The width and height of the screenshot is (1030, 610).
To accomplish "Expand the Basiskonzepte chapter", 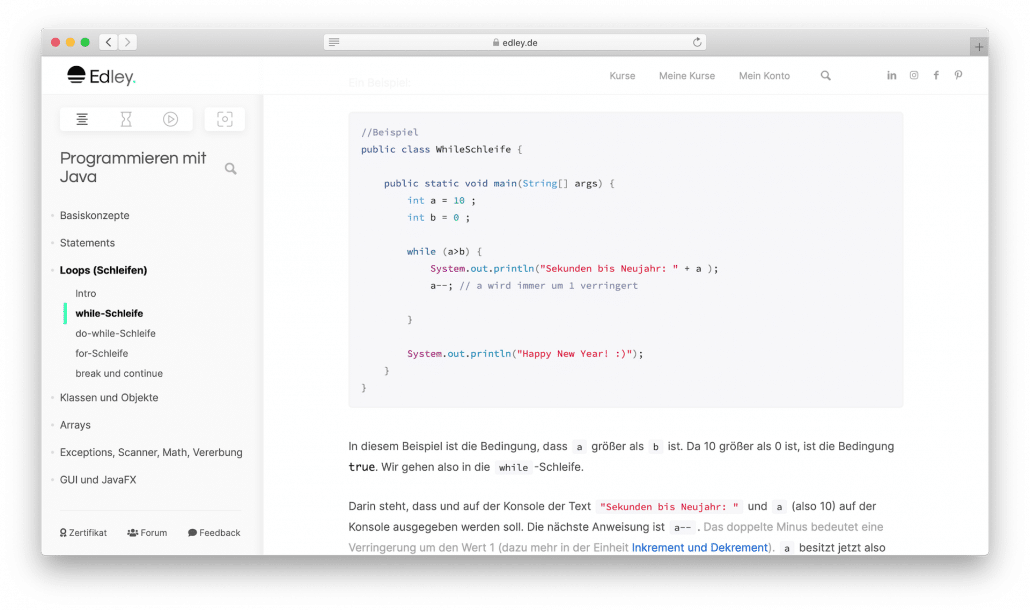I will tap(95, 215).
